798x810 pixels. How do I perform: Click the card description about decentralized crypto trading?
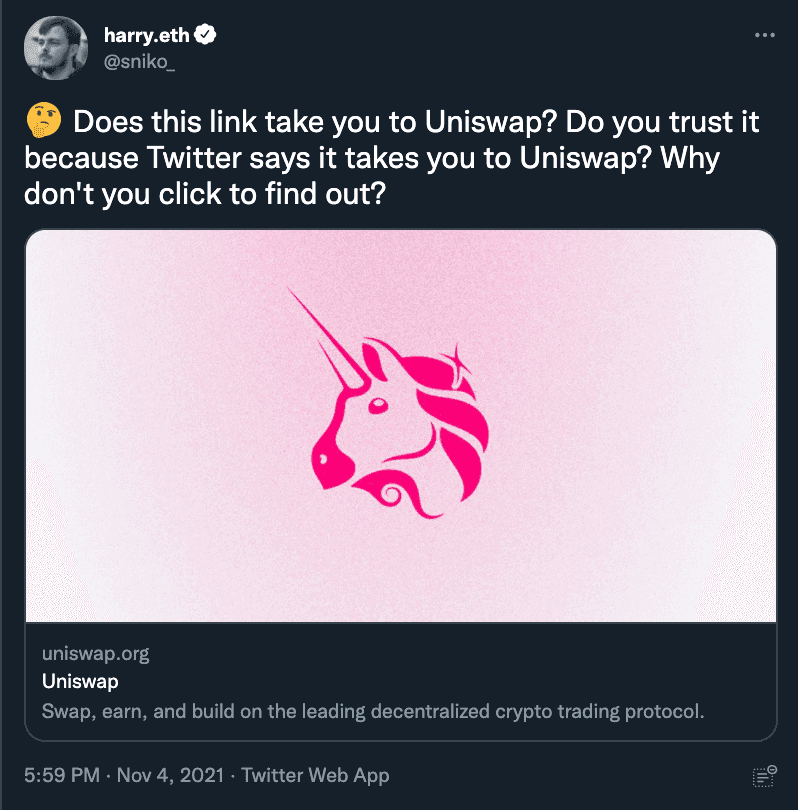(373, 711)
